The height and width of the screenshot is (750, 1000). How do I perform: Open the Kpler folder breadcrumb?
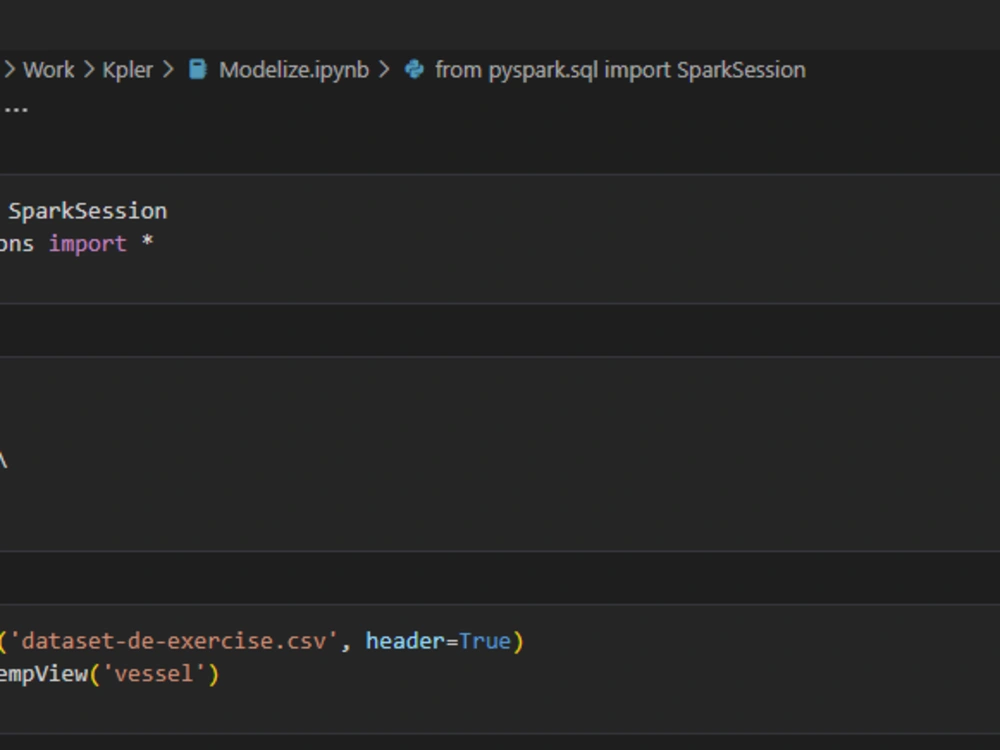128,70
